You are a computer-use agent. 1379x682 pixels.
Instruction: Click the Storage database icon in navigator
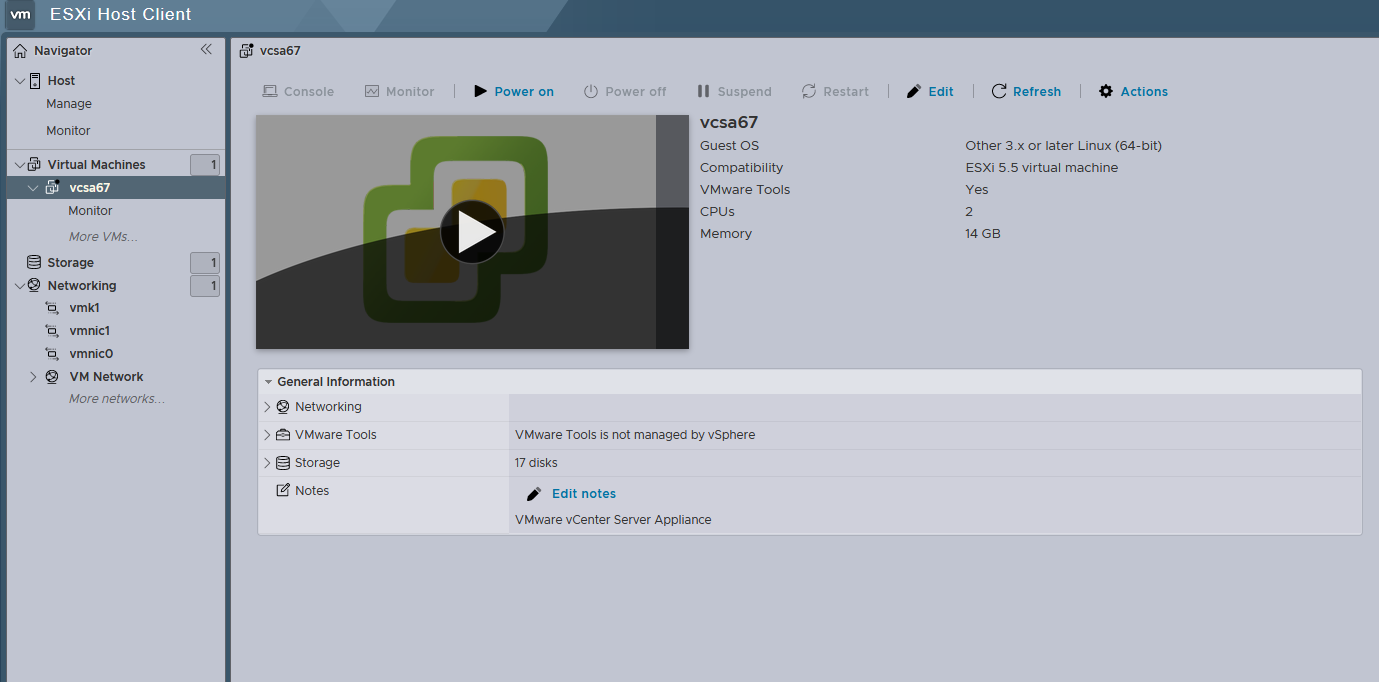point(34,262)
